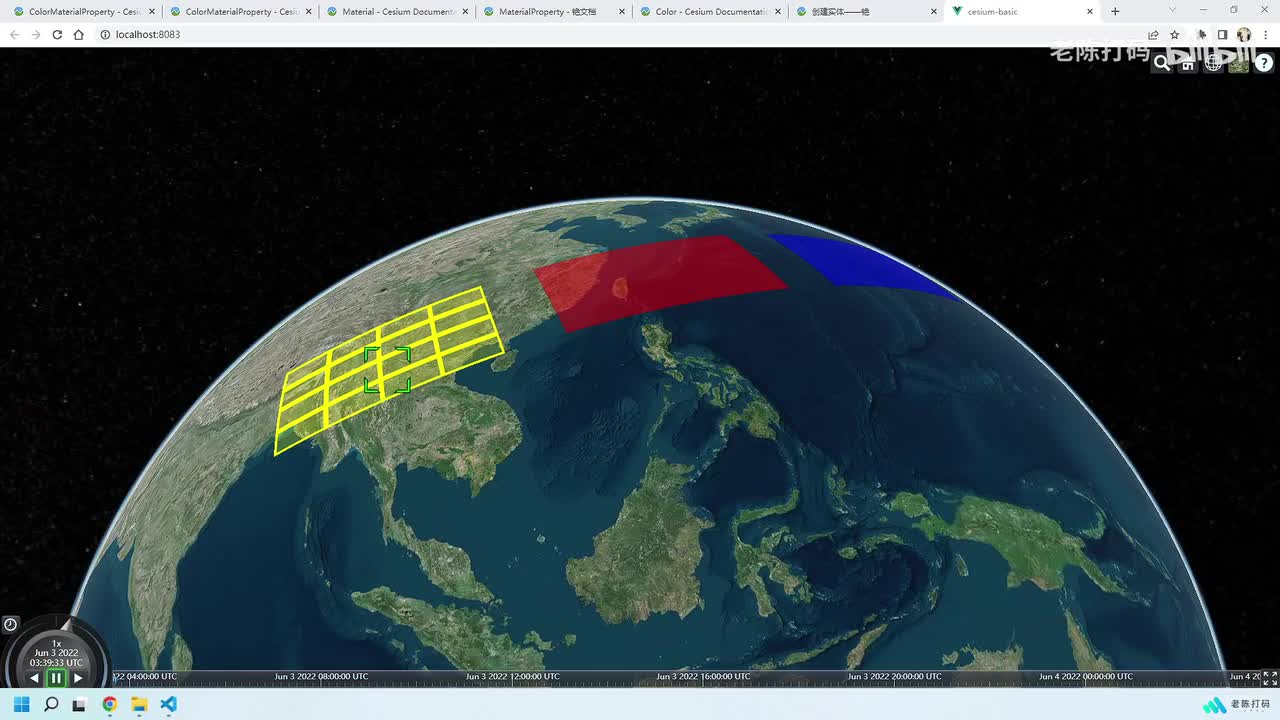This screenshot has height=720, width=1280.
Task: Go forward in browser history
Action: 36,35
